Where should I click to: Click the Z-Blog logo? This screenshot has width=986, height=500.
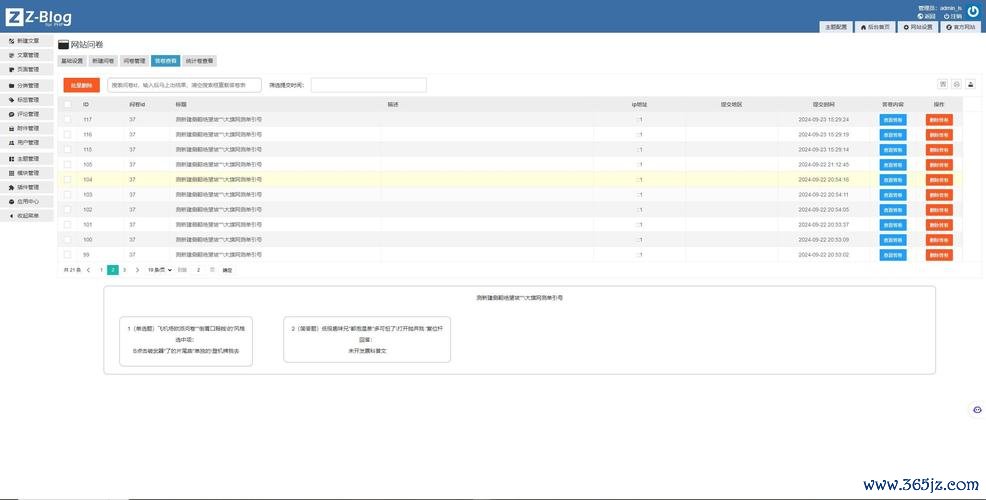38,17
